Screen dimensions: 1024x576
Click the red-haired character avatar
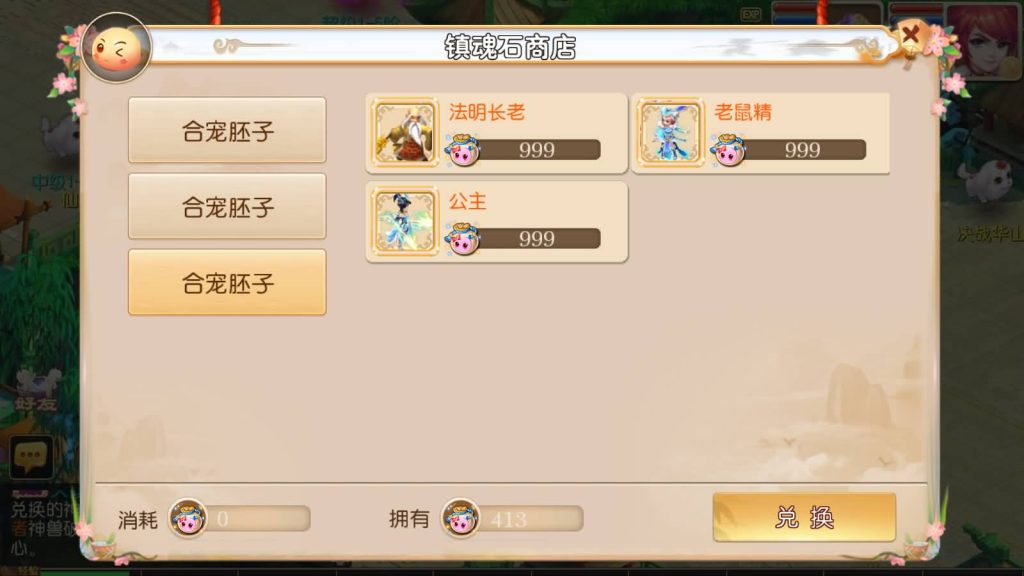coord(985,39)
